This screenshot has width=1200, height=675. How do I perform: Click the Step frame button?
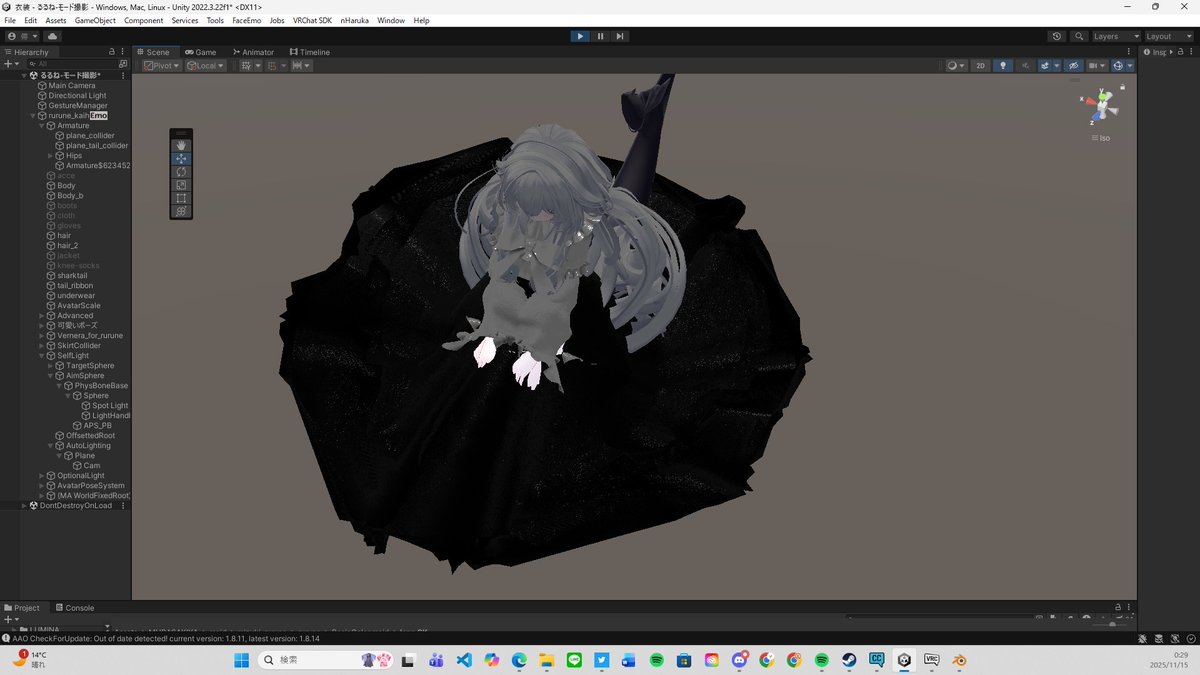[x=620, y=36]
